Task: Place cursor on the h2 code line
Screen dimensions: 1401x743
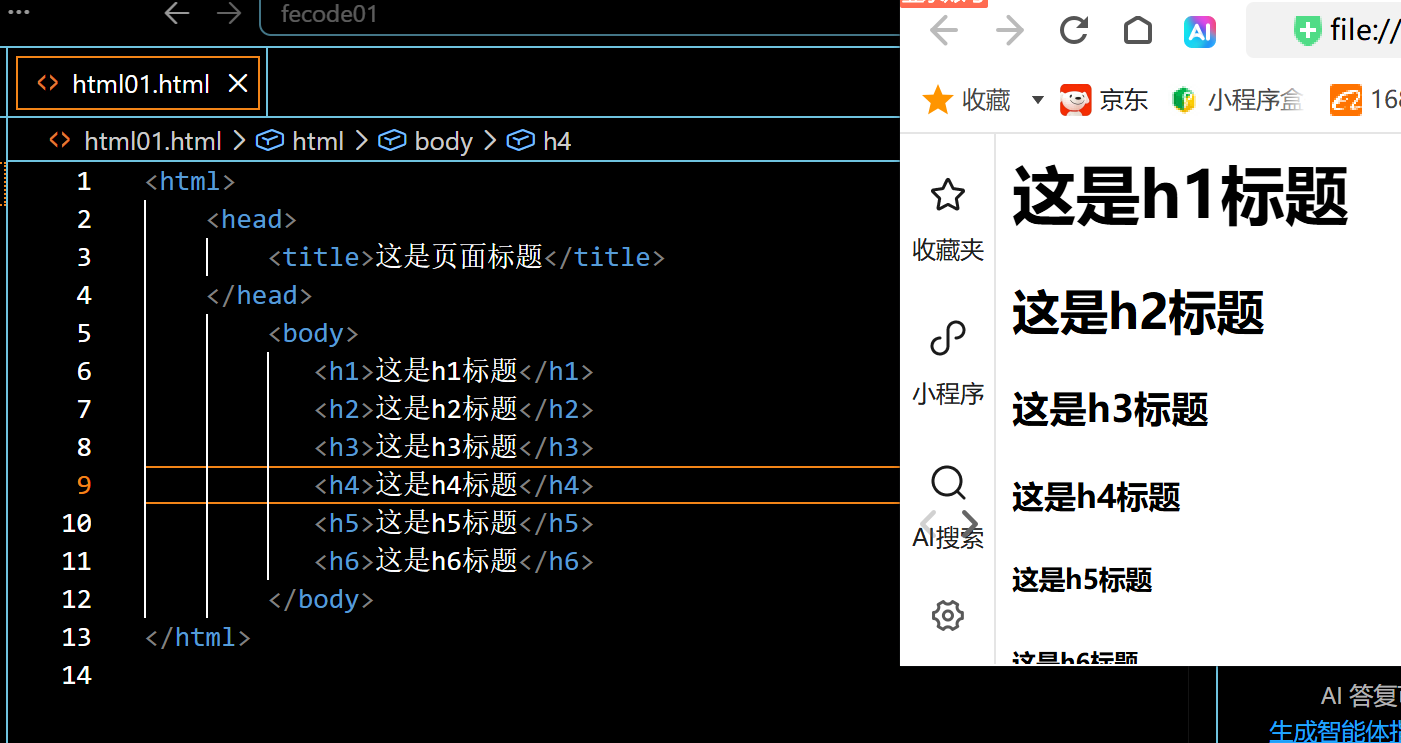Action: pyautogui.click(x=454, y=409)
